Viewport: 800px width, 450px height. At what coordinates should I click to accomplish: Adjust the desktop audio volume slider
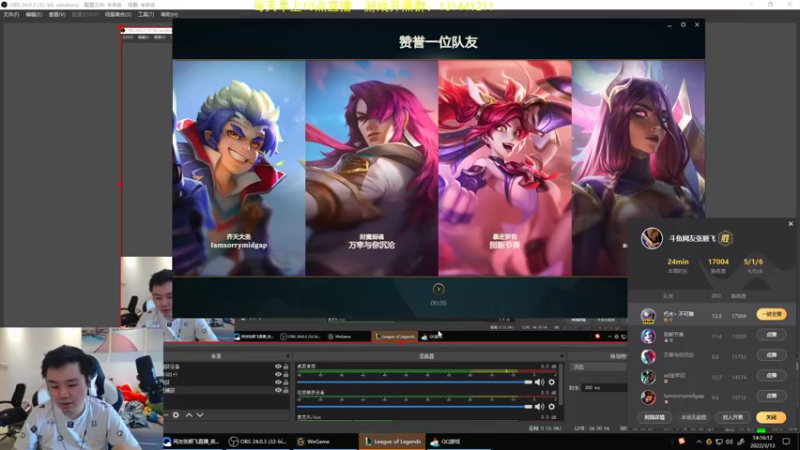(414, 382)
